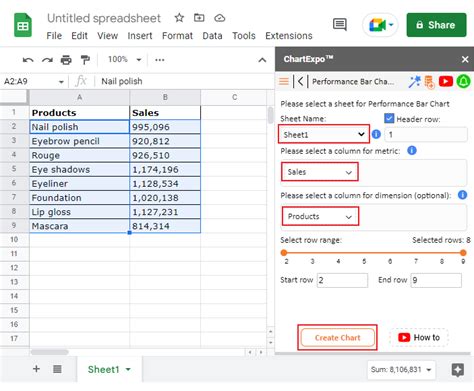This screenshot has height=391, width=474.
Task: Open the metric column dropdown showing Sales
Action: 320,172
